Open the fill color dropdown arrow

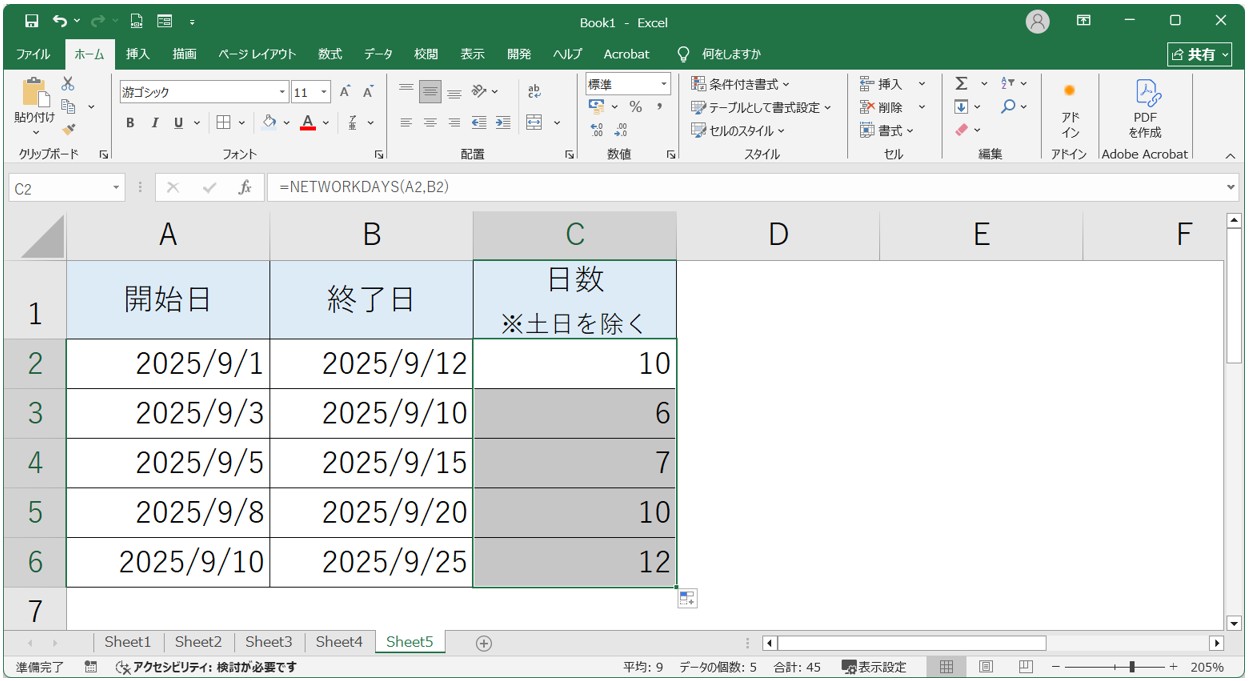pyautogui.click(x=286, y=123)
